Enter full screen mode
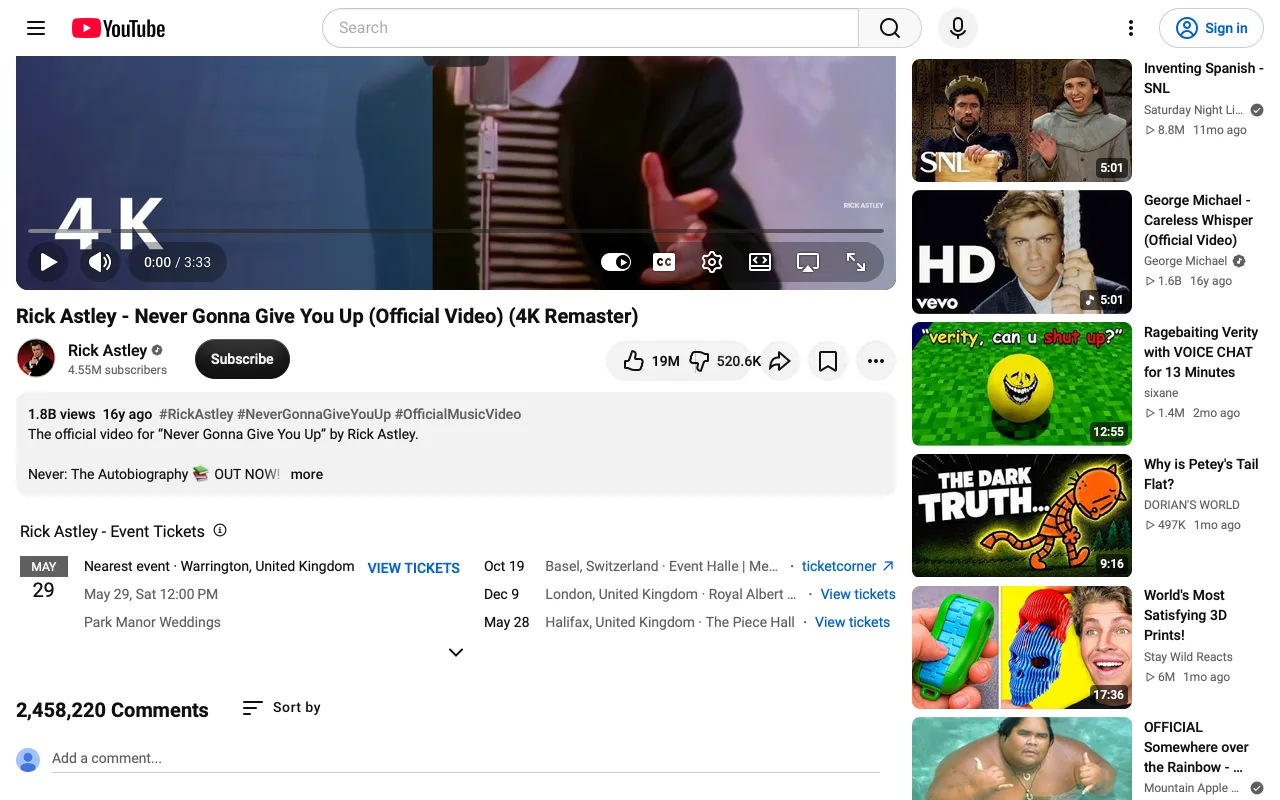 pos(856,262)
